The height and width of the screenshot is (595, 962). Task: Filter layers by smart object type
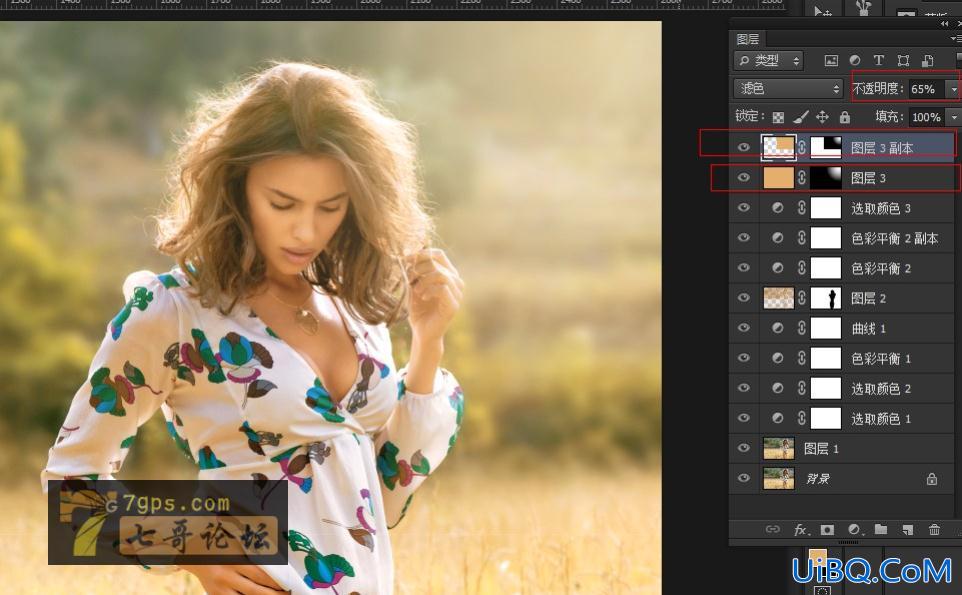click(x=928, y=60)
